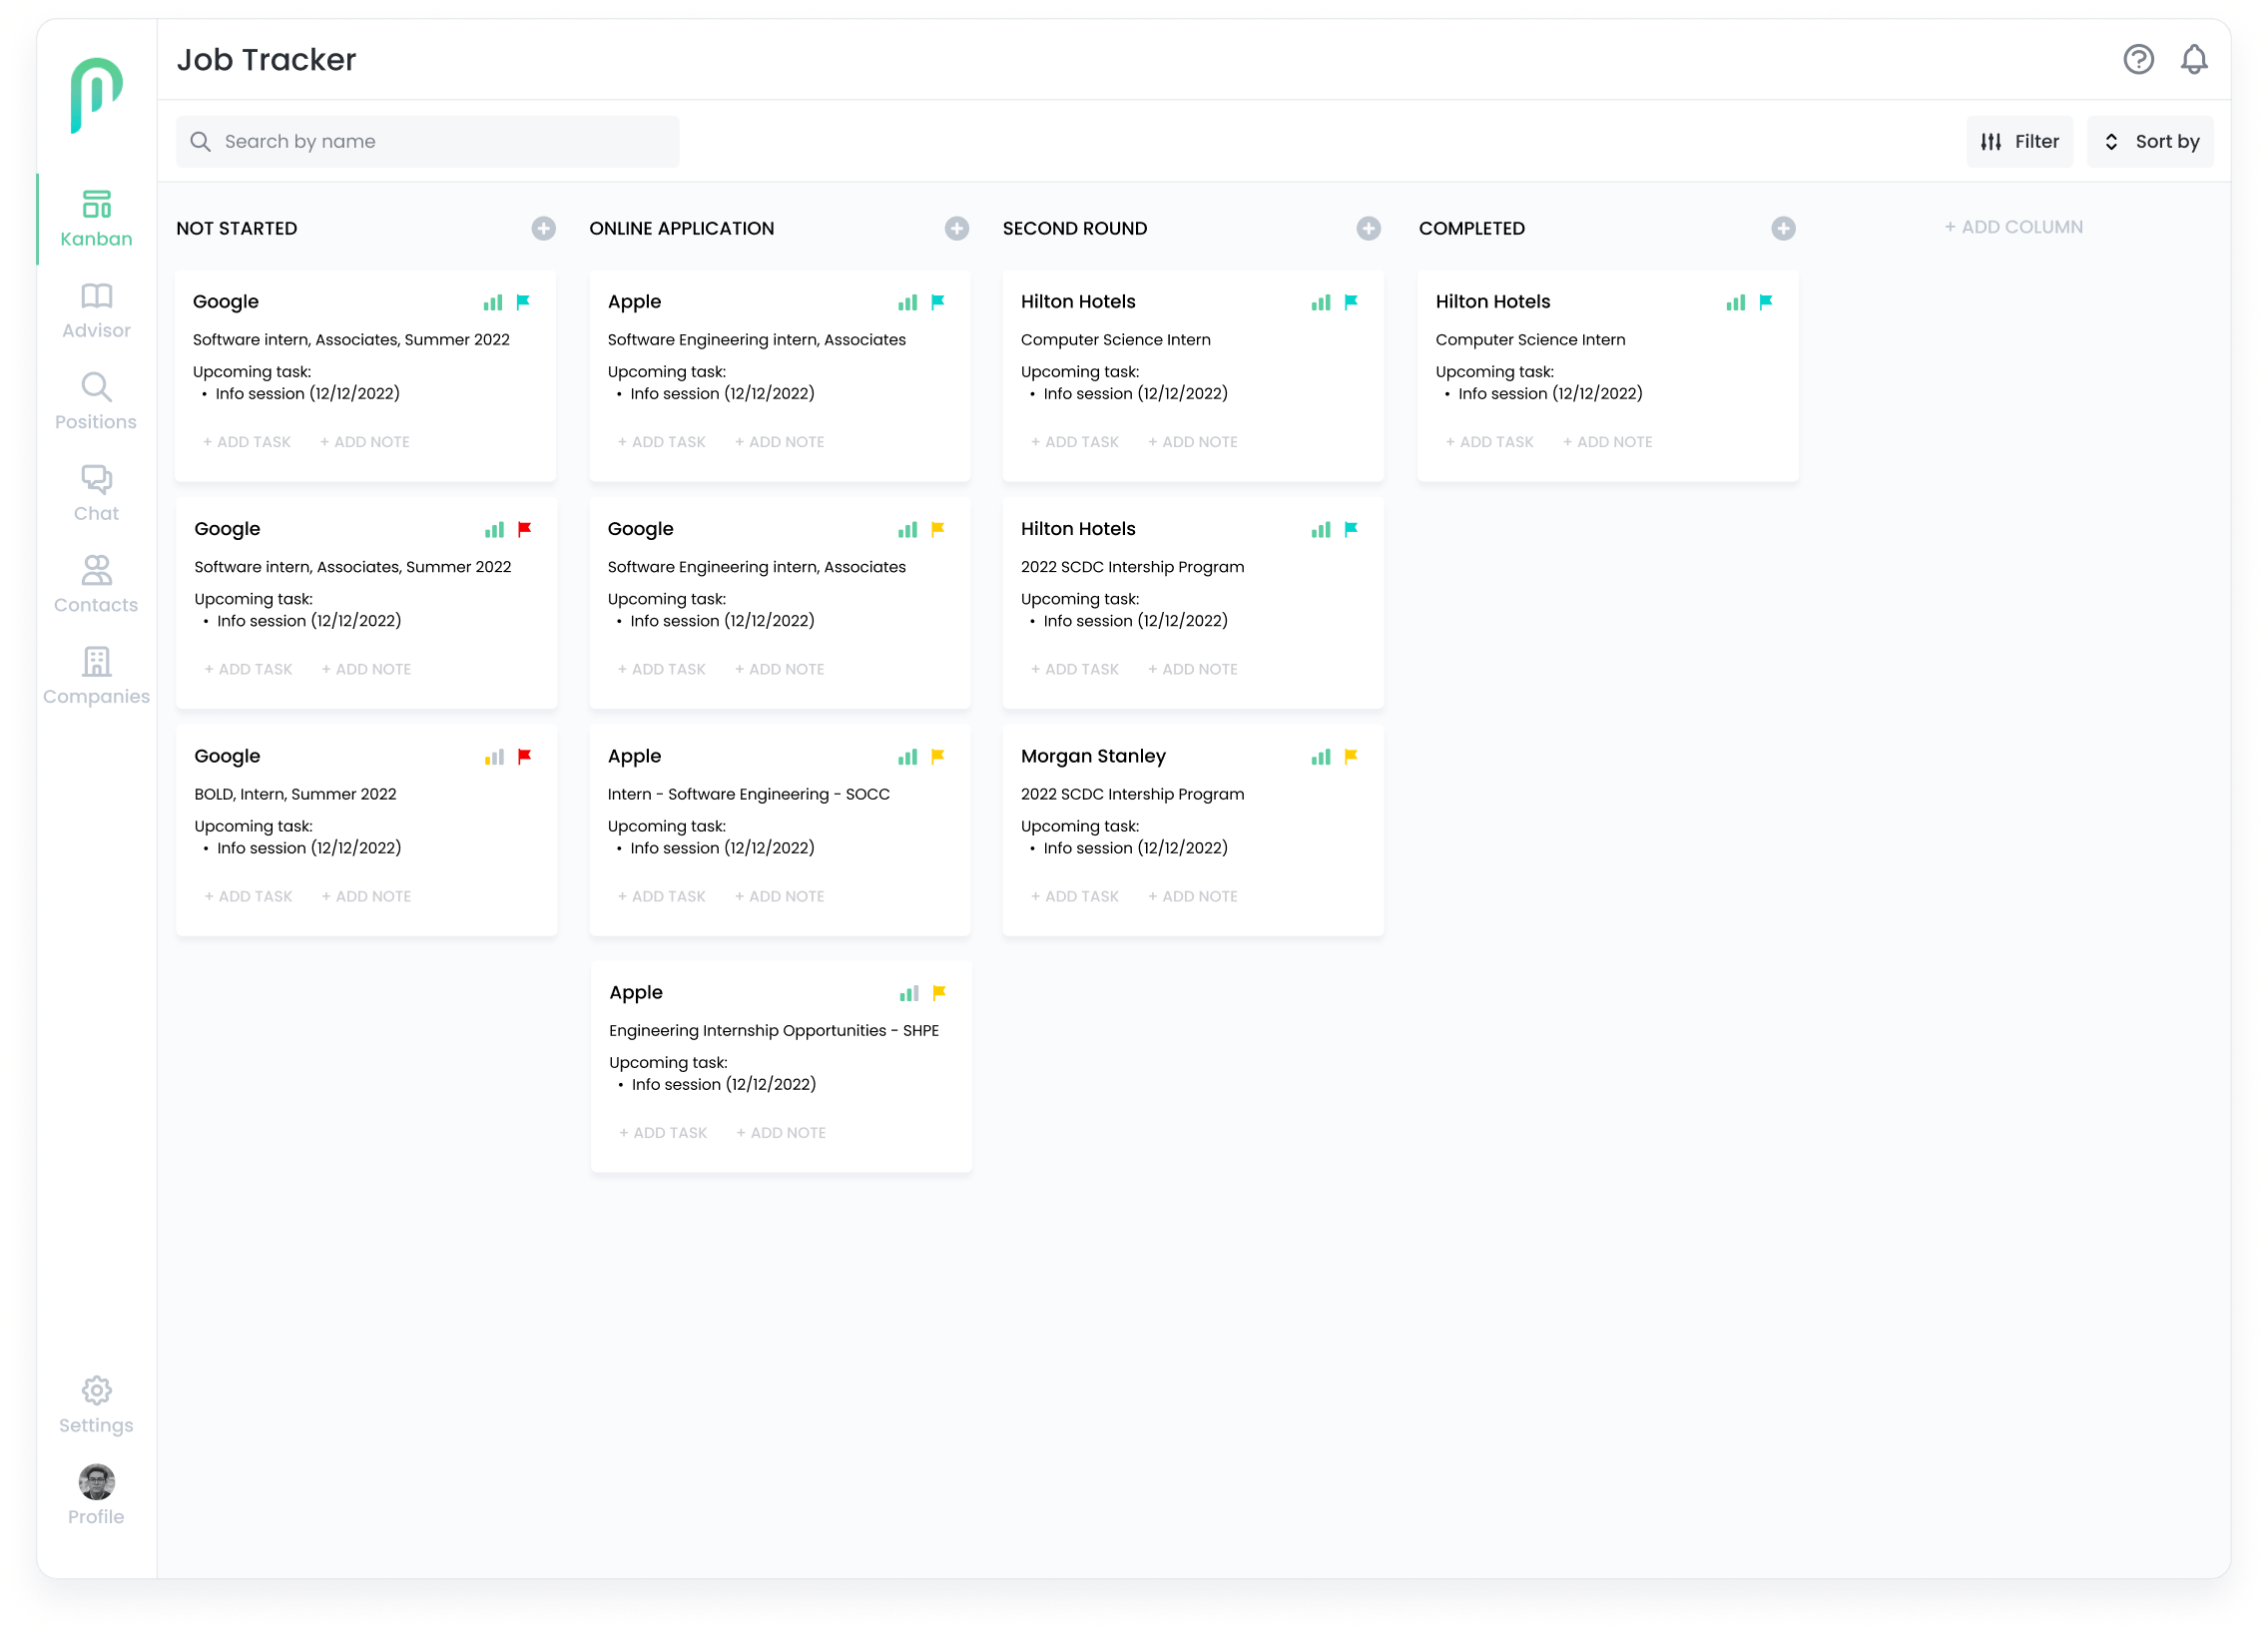Click the Info session task on Apple SHPE card
The width and height of the screenshot is (2268, 1634).
pos(723,1084)
